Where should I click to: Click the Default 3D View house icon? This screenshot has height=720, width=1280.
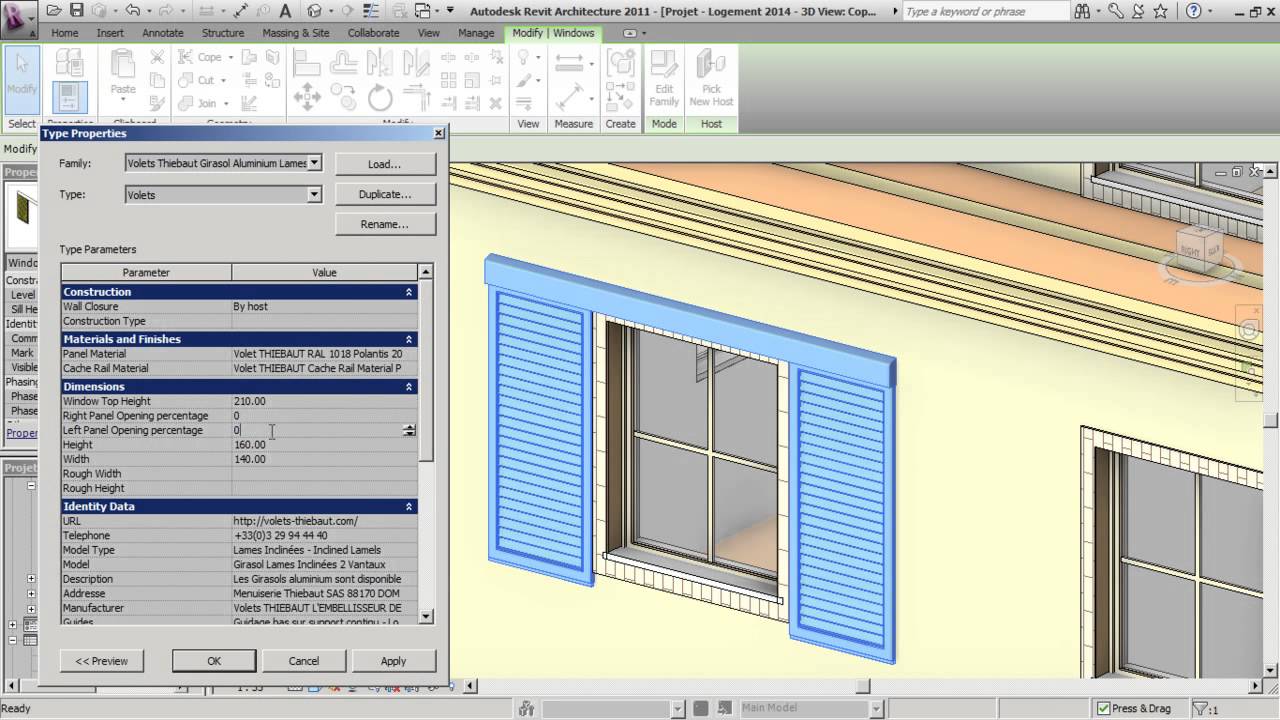pos(315,11)
